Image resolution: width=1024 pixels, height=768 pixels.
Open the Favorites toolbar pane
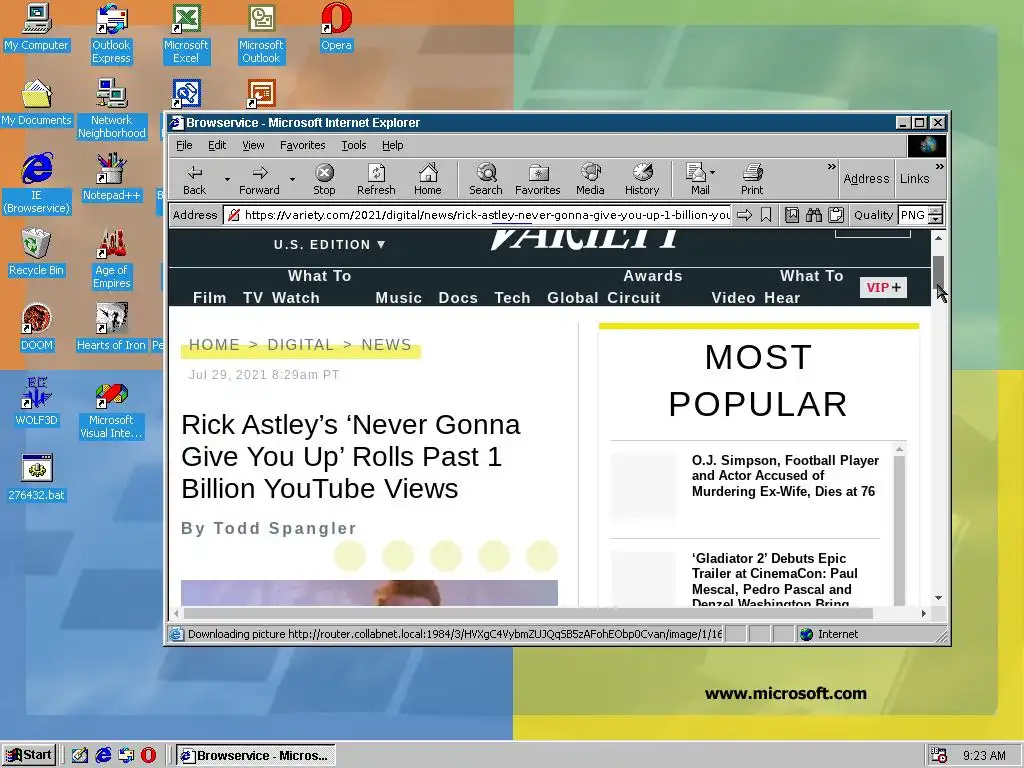(x=537, y=180)
